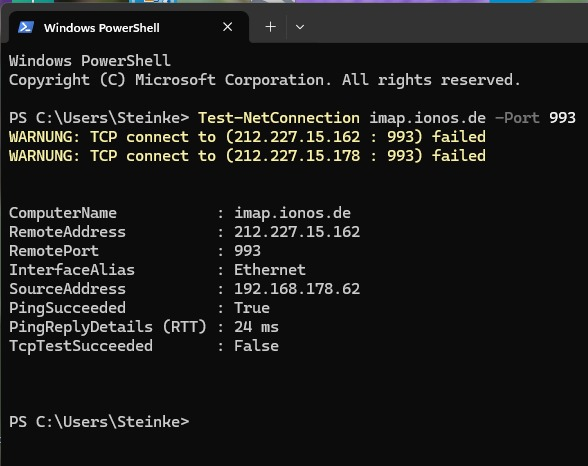Screen dimensions: 588x466
Task: Click the Test-NetConnection command text
Action: 279,118
